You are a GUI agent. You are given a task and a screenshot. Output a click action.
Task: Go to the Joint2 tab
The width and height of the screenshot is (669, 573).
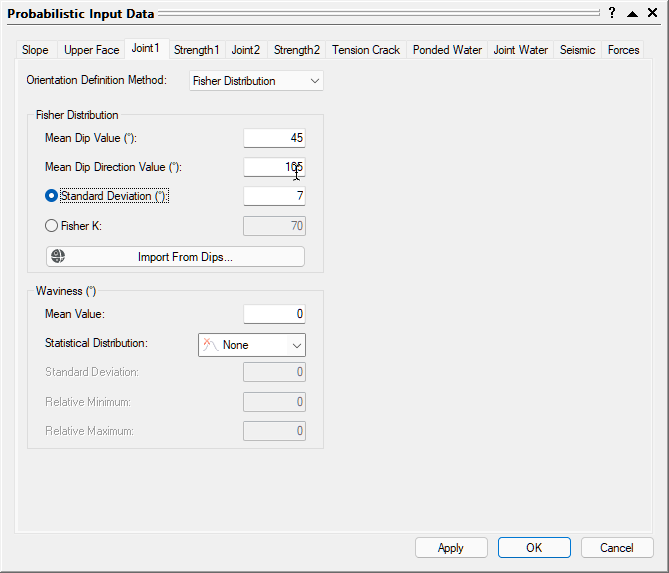246,50
